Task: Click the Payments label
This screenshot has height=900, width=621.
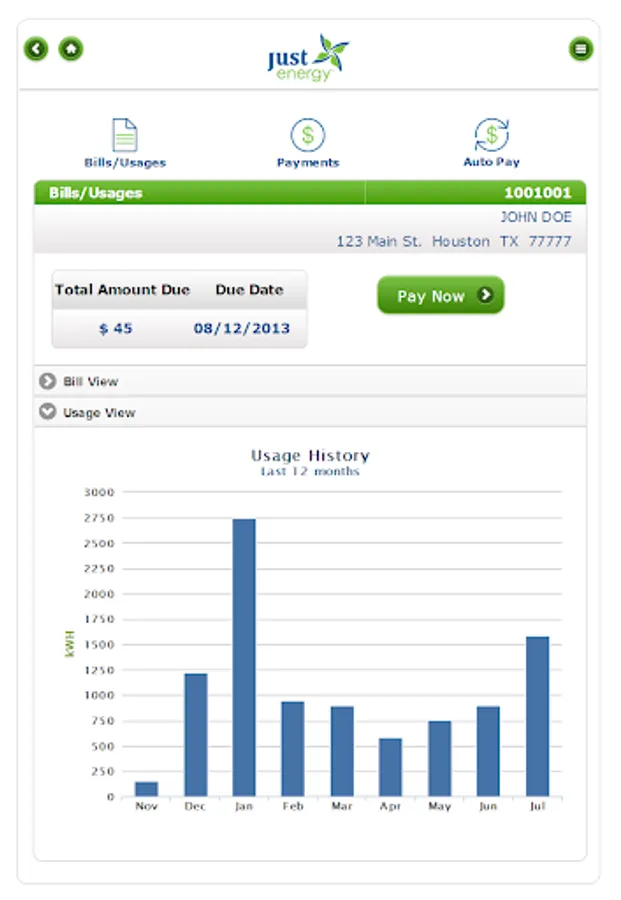Action: (x=308, y=163)
